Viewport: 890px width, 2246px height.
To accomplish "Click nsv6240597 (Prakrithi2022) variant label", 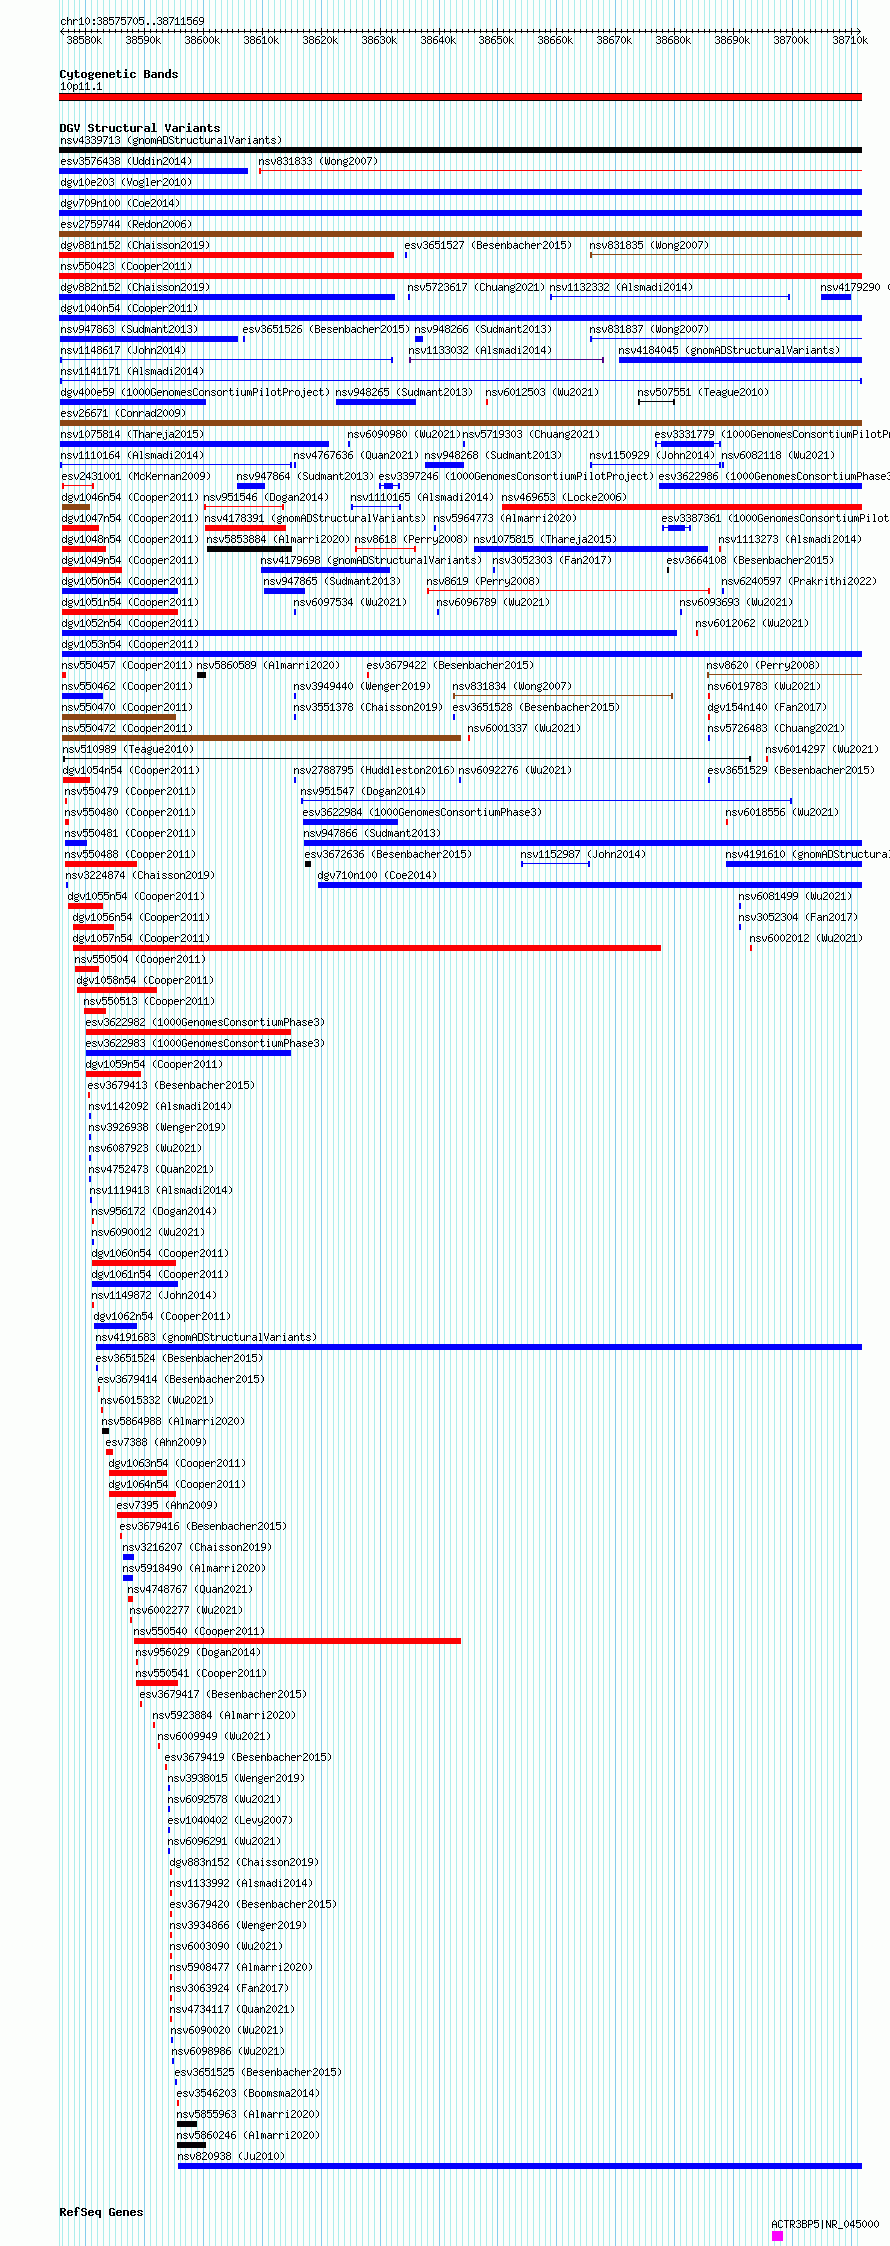I will click(x=799, y=581).
